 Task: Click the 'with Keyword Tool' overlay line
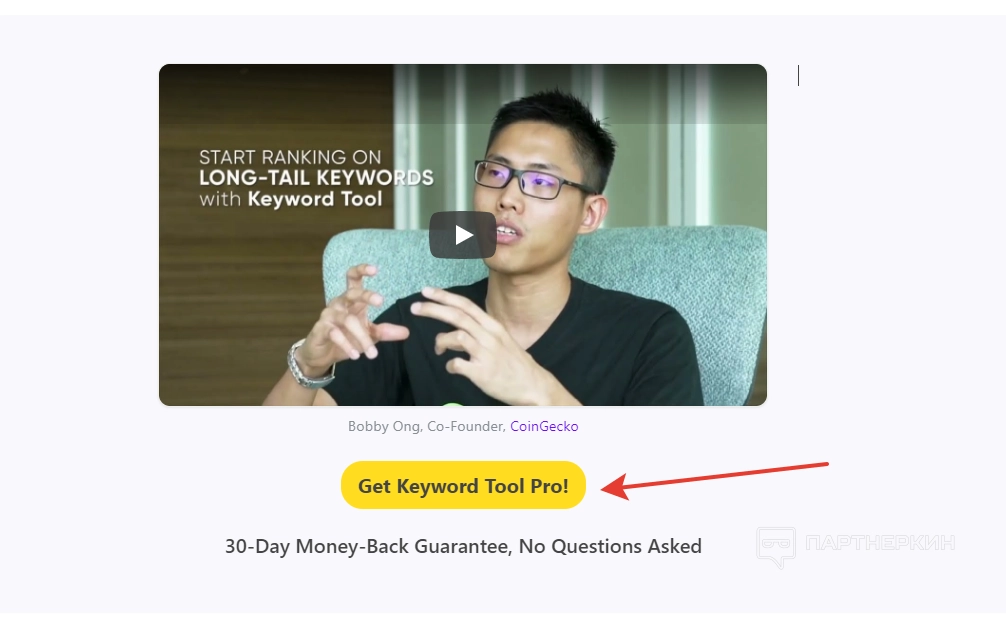(291, 199)
